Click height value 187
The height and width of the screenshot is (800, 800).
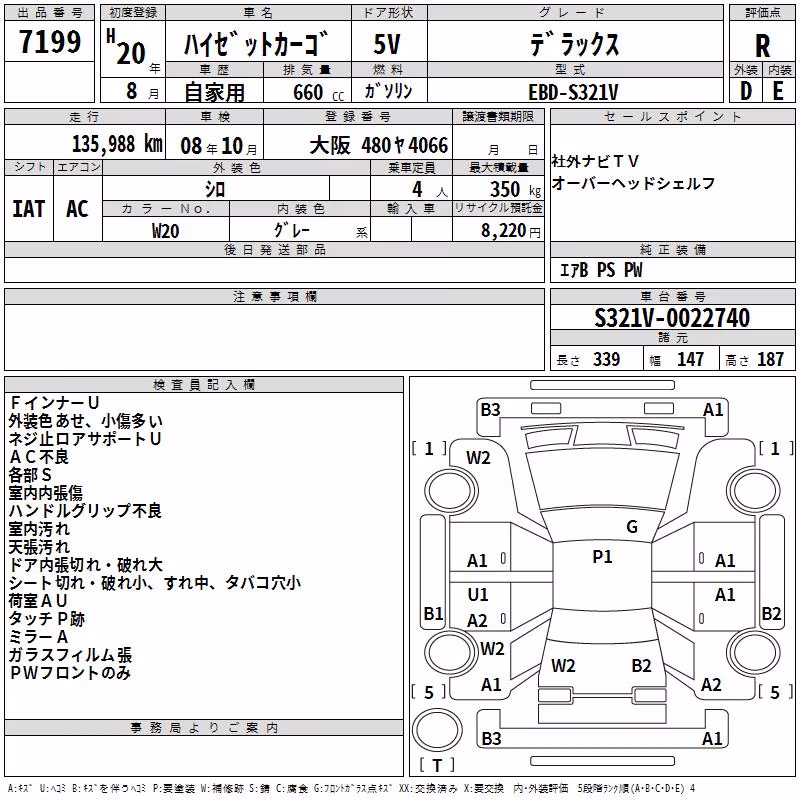coord(770,360)
